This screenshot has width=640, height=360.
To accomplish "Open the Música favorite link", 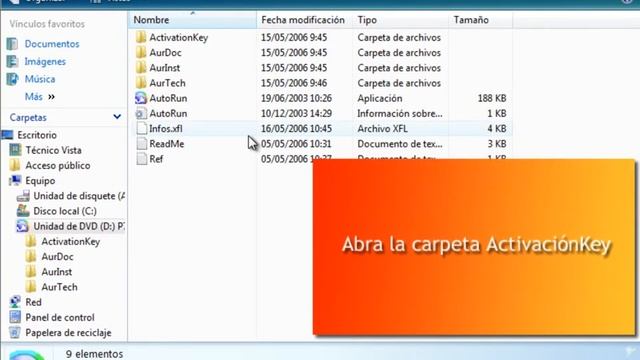I will (x=40, y=79).
